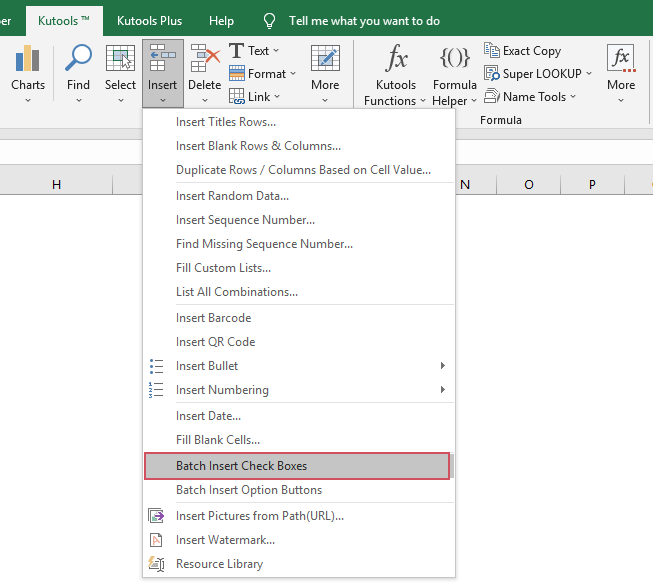Choose Insert Date option

click(299, 416)
